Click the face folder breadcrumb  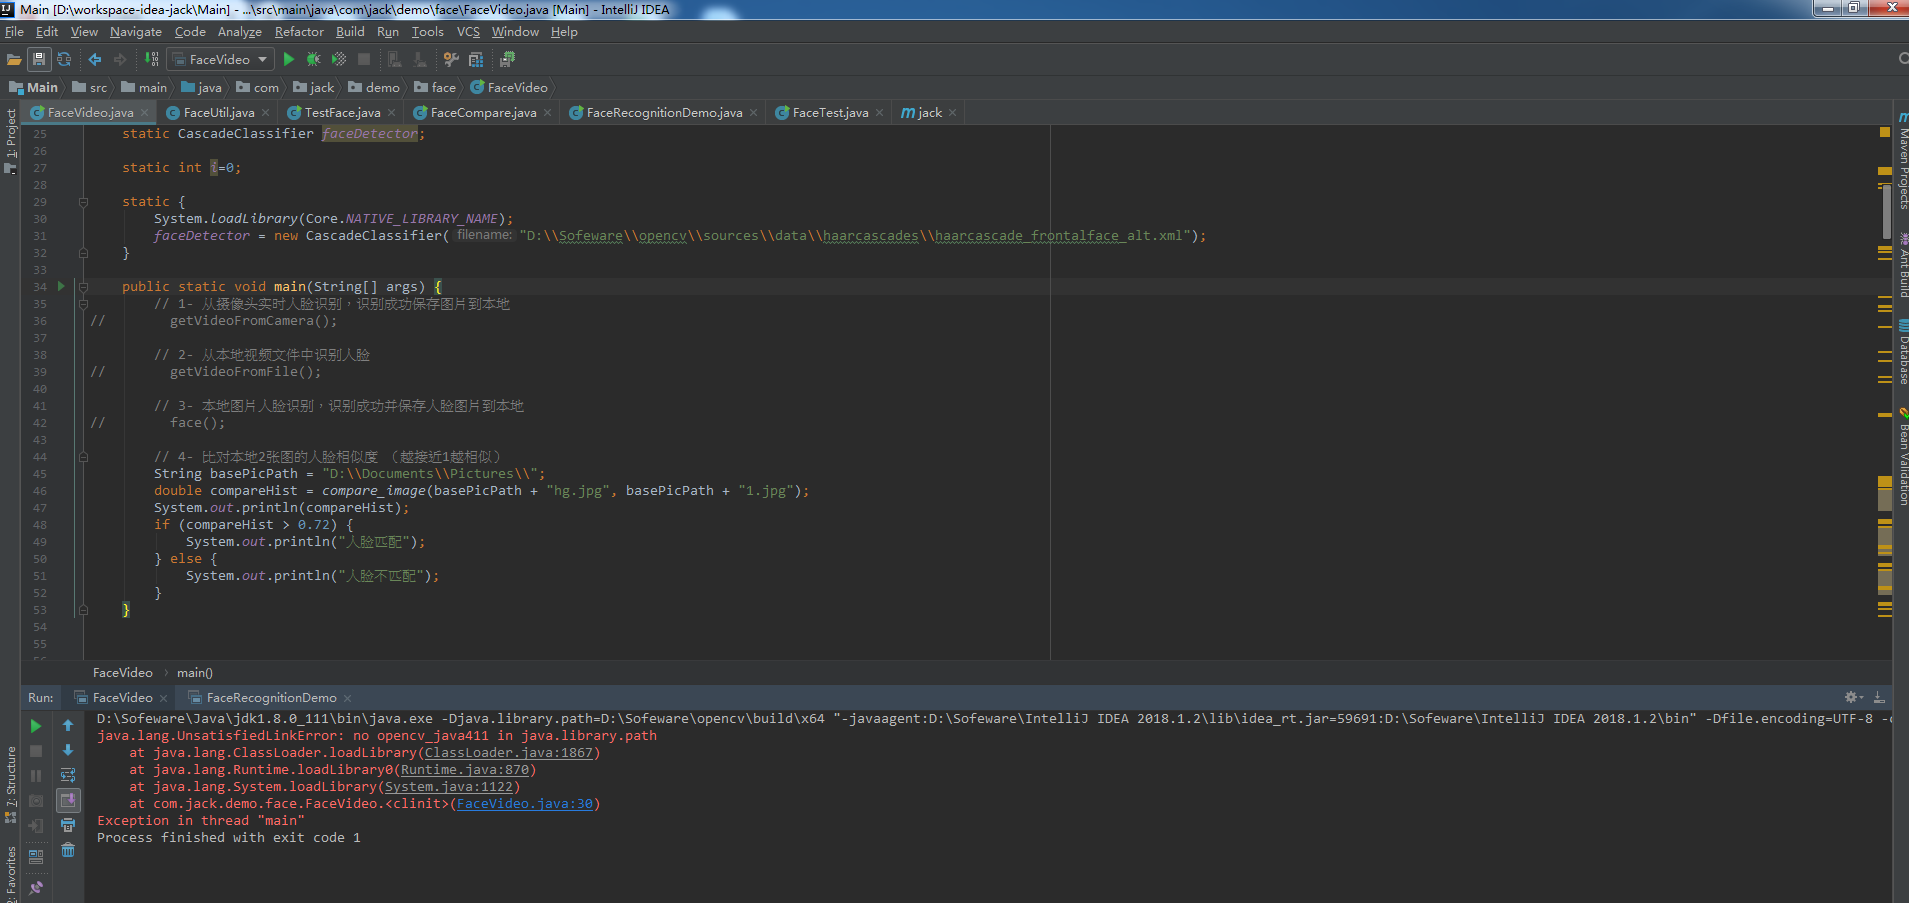[x=435, y=88]
